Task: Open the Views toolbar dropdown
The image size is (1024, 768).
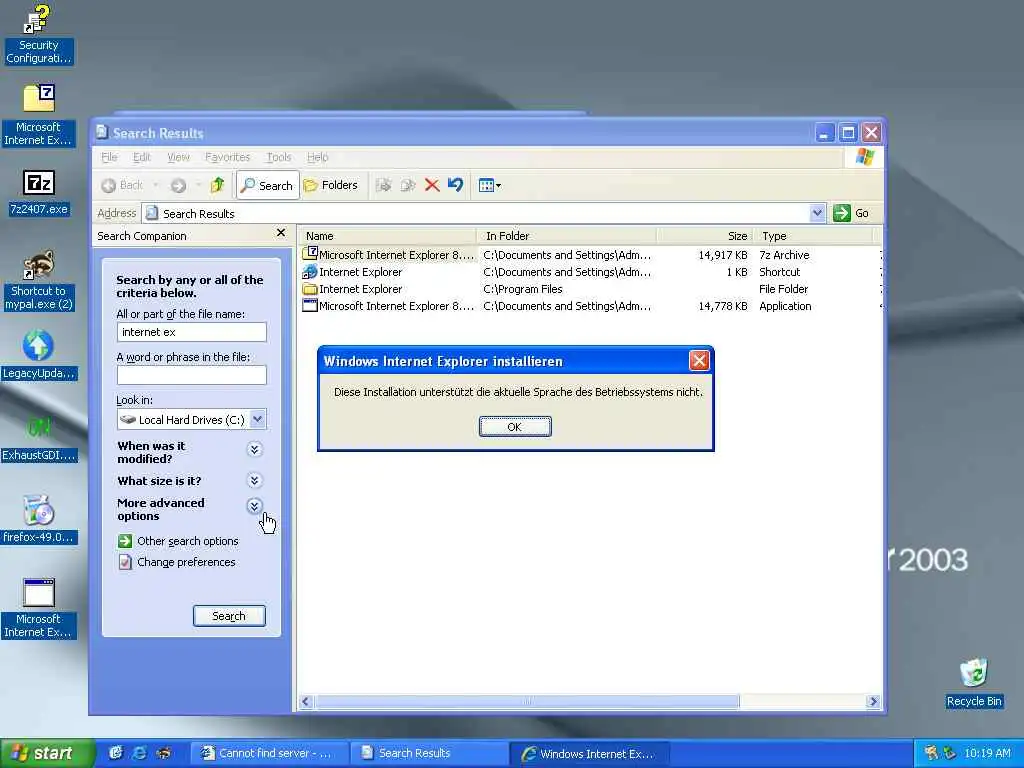Action: click(x=490, y=185)
